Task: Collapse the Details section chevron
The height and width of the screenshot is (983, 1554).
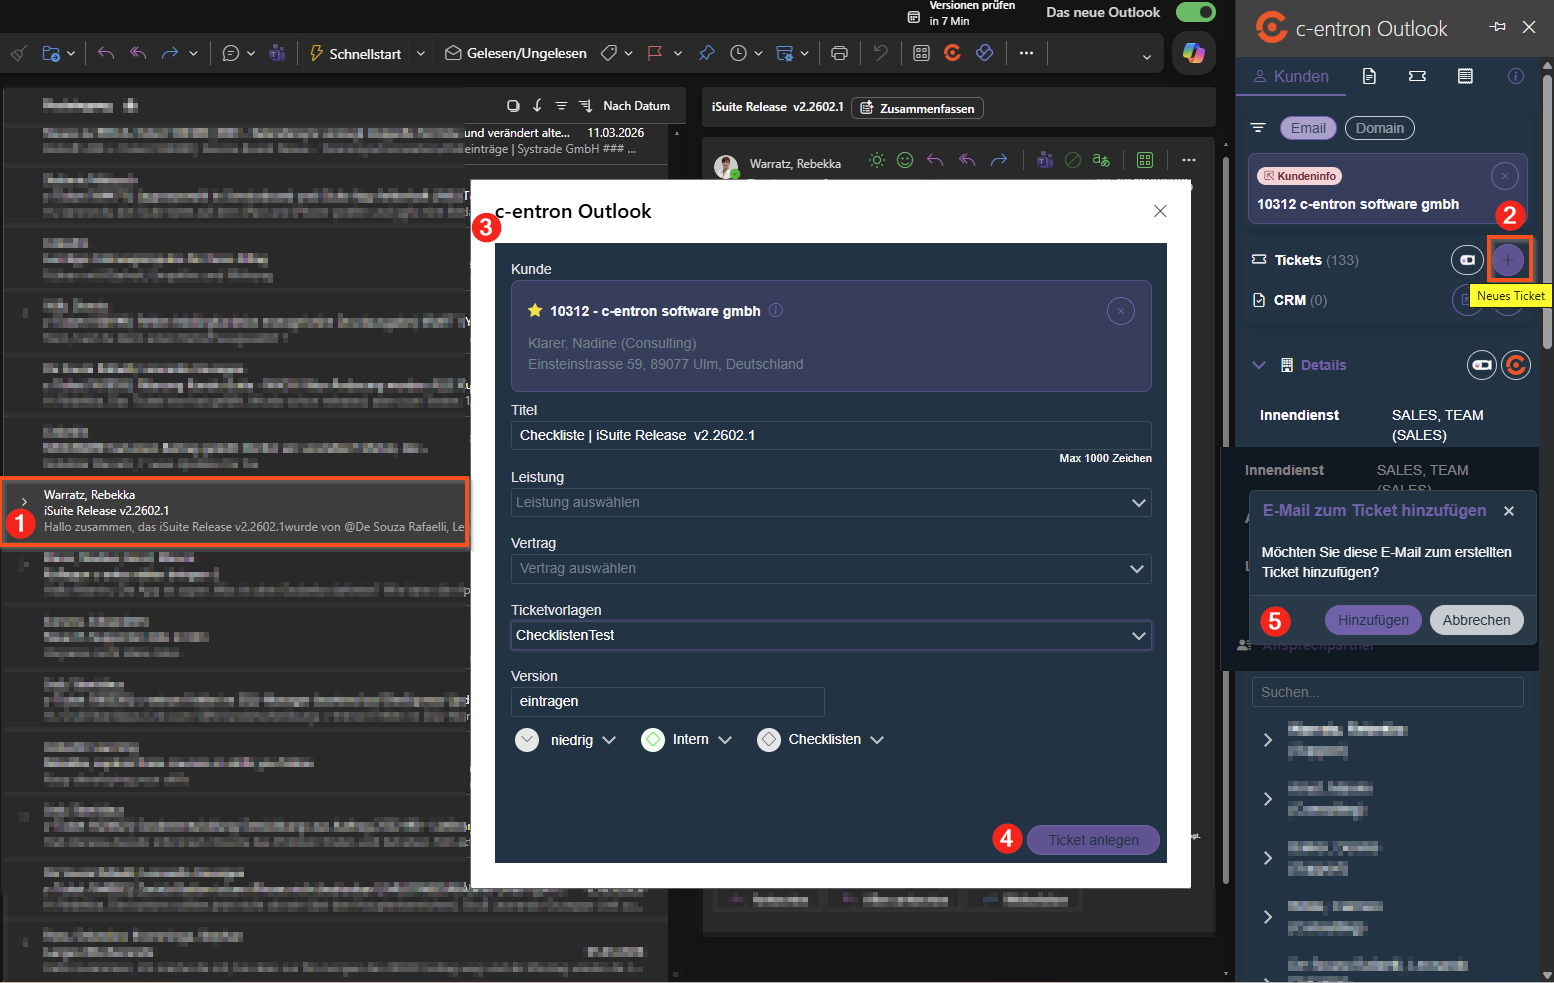Action: [x=1259, y=365]
